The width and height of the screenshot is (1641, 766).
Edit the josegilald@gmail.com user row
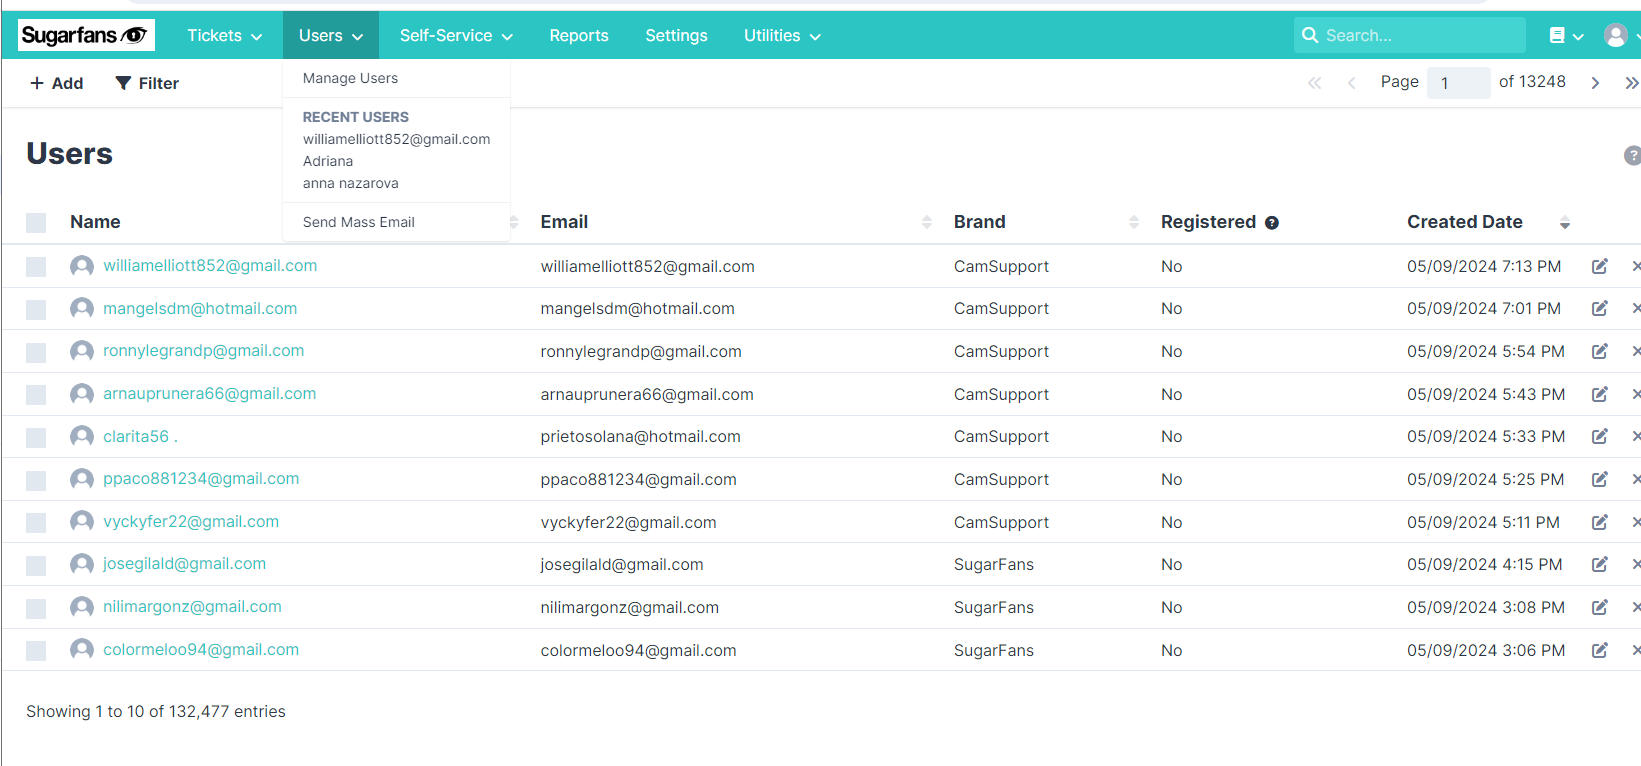coord(1600,564)
